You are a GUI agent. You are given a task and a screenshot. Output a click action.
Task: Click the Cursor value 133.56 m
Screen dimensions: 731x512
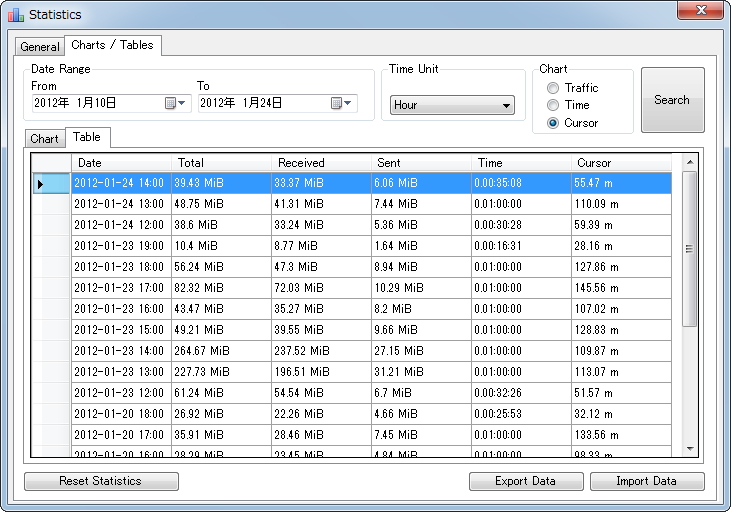(x=621, y=435)
